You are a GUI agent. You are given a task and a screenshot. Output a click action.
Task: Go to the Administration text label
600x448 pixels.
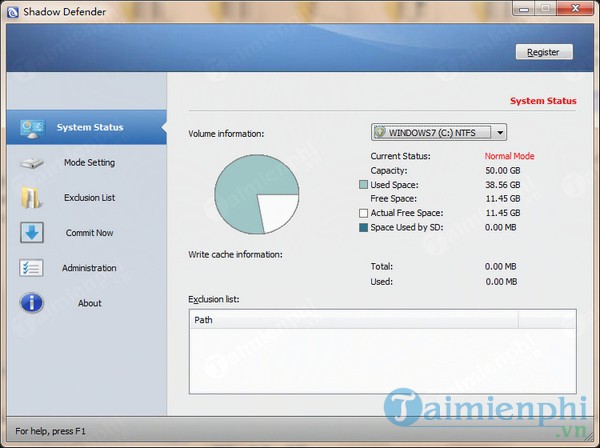click(x=89, y=268)
